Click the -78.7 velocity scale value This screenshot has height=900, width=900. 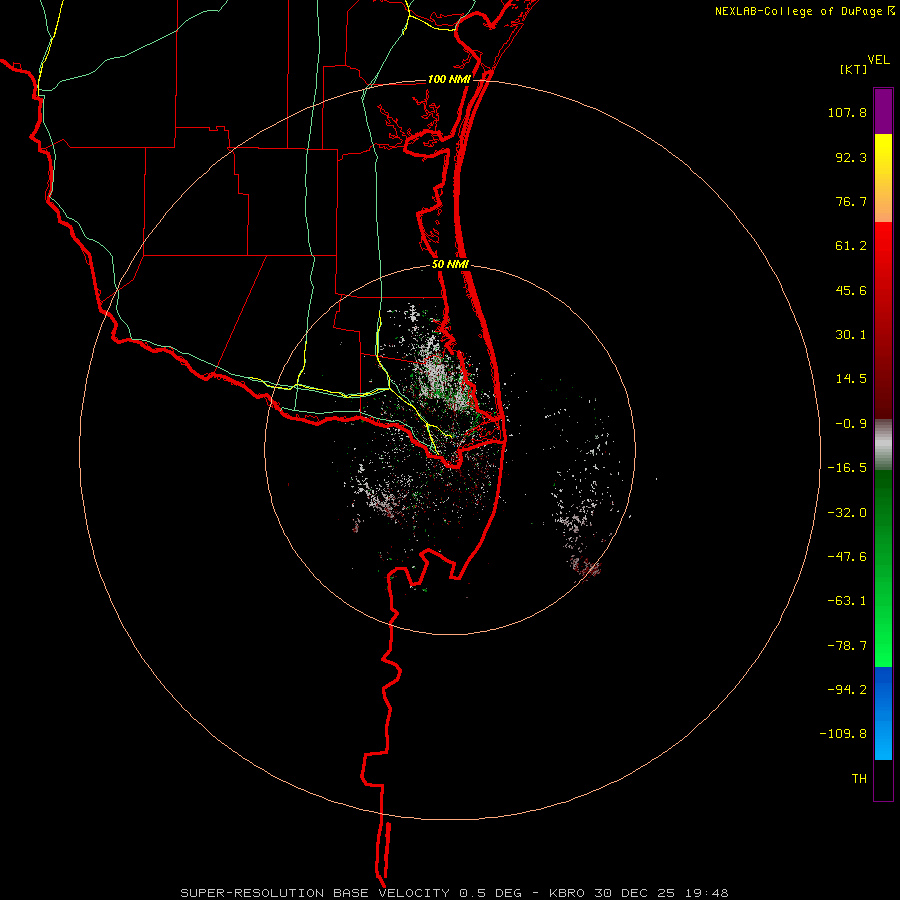pos(847,646)
